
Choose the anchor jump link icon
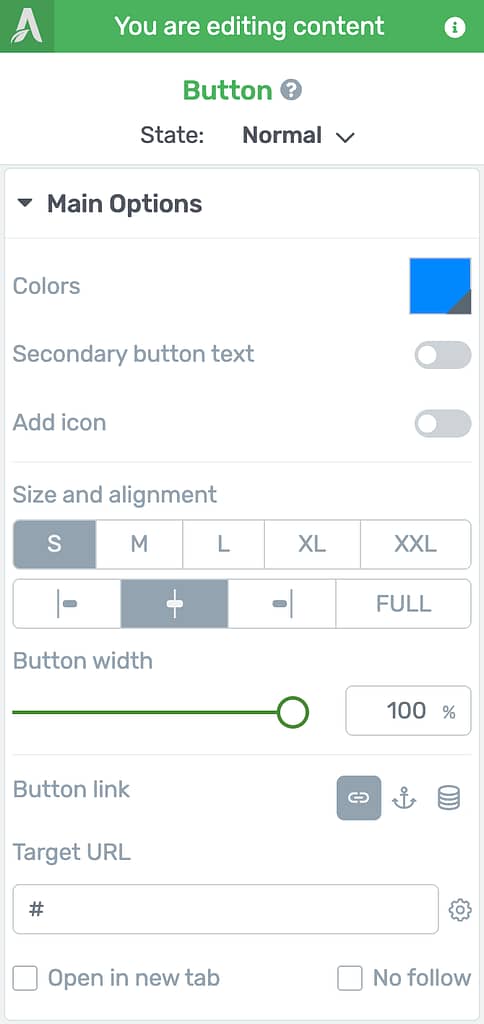(x=404, y=797)
